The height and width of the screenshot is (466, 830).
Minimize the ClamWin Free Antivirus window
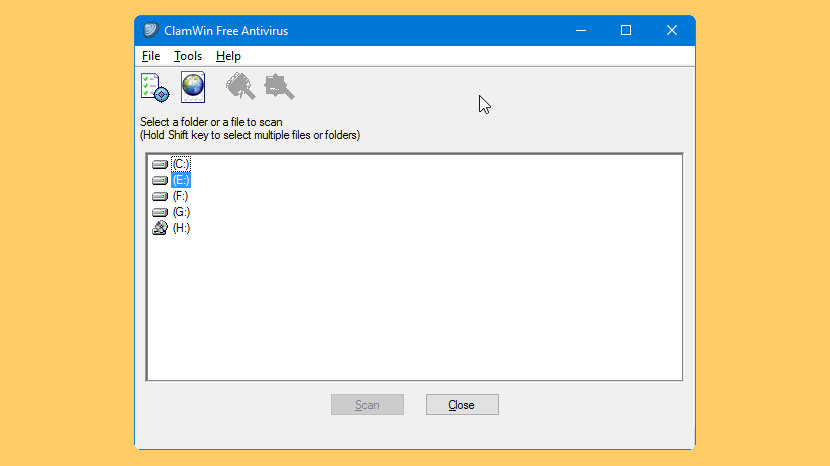[x=580, y=30]
